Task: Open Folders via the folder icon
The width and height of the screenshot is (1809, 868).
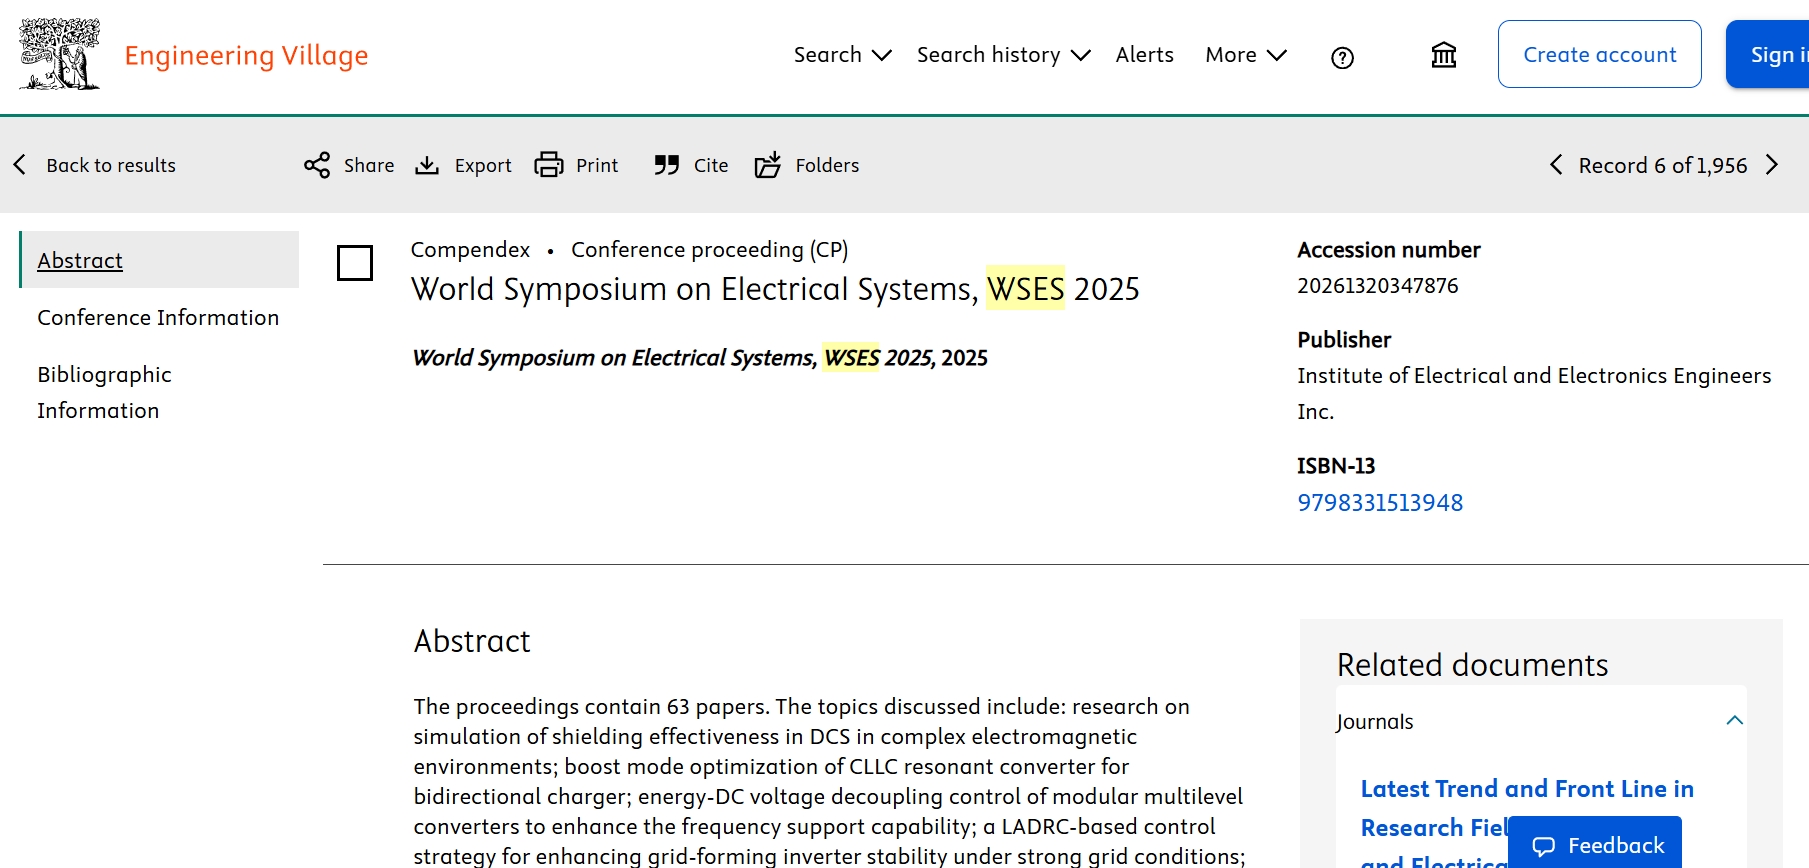Action: coord(768,165)
